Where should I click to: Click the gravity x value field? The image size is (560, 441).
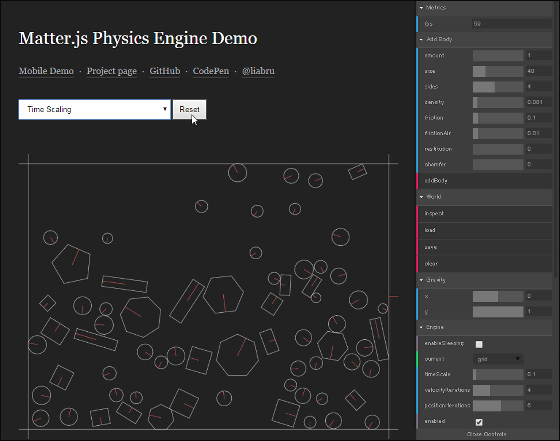(539, 296)
